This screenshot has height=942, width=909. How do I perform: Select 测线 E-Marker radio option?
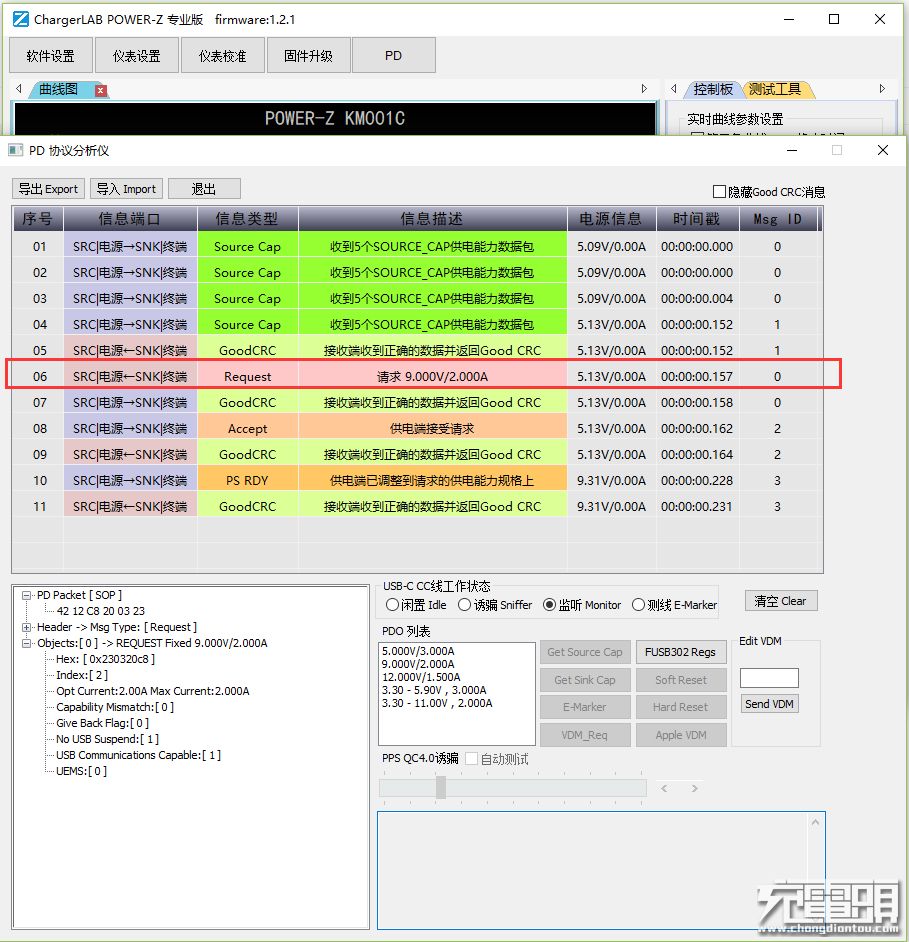(638, 604)
